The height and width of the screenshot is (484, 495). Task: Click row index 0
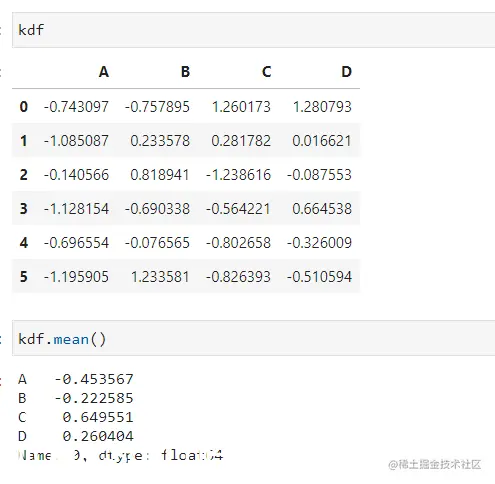[24, 107]
